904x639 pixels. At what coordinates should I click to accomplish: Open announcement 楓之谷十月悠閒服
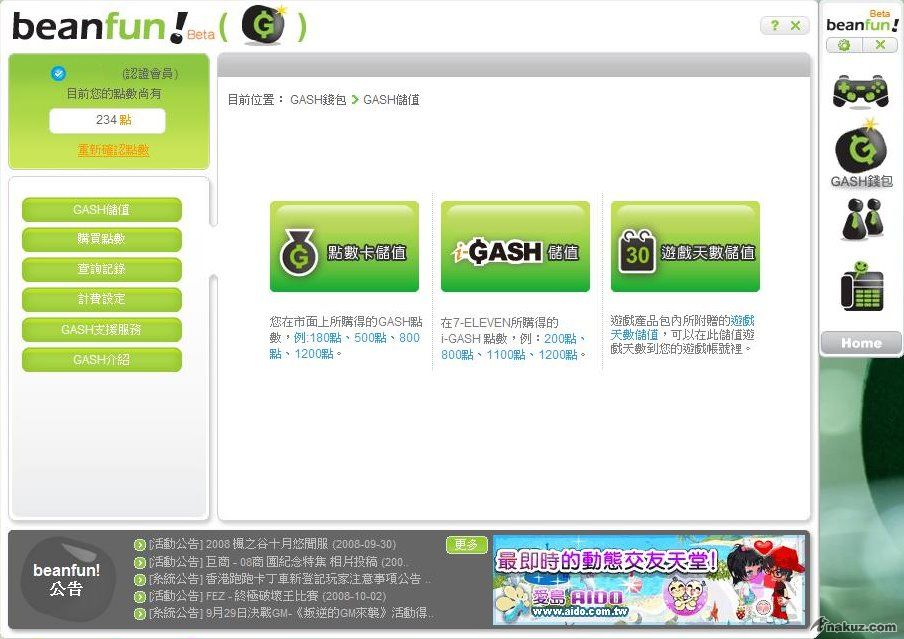[x=272, y=544]
